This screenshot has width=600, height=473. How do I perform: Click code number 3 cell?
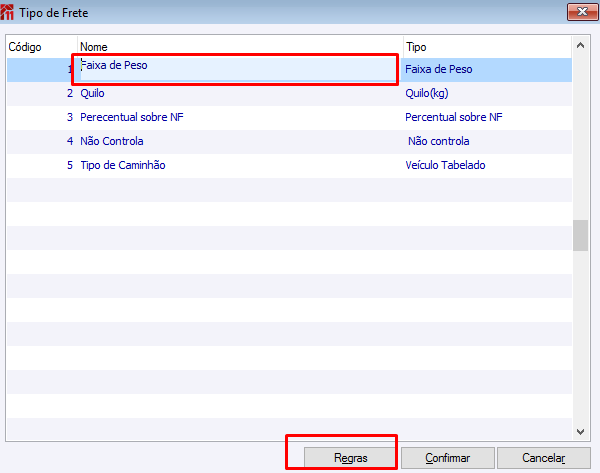[x=42, y=117]
